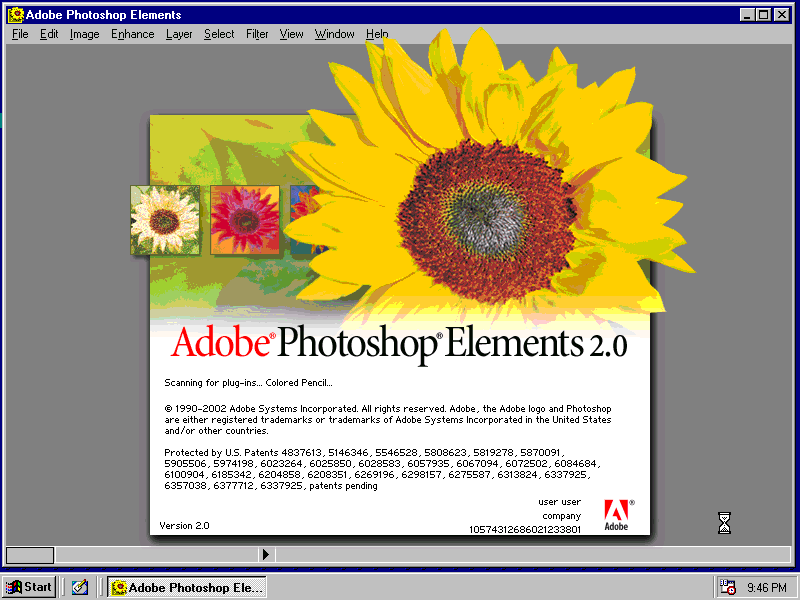800x600 pixels.
Task: Click the Adobe Photoshop Elements taskbar button
Action: [187, 587]
